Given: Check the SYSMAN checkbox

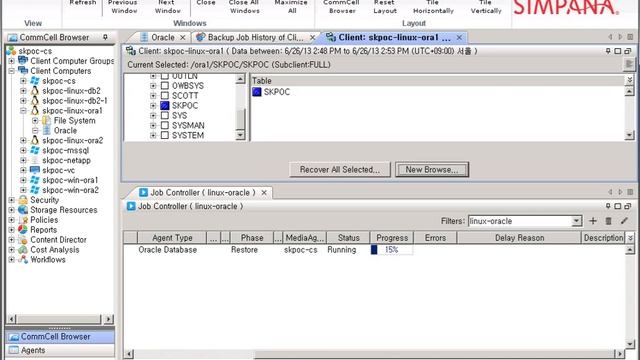Looking at the screenshot, I should pos(165,125).
